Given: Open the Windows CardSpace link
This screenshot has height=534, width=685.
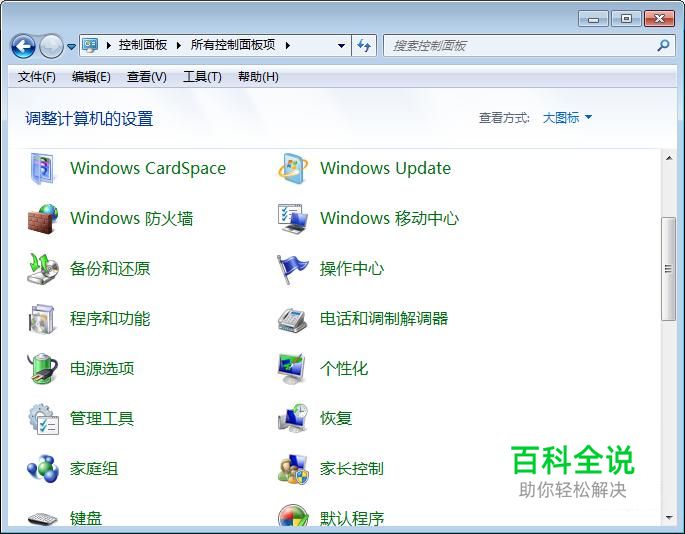Looking at the screenshot, I should [x=148, y=168].
